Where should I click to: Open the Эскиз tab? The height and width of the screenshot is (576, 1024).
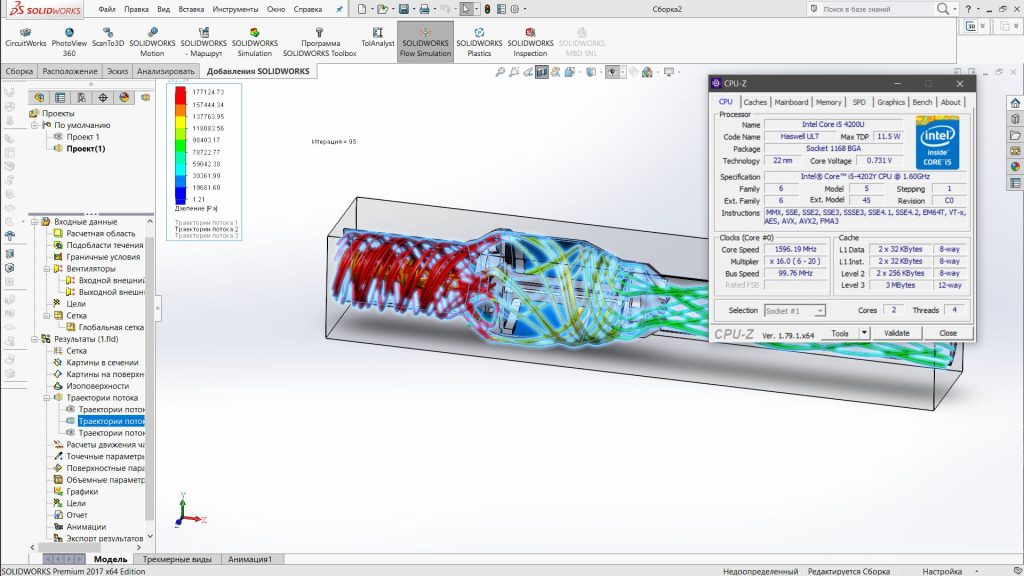[x=118, y=71]
